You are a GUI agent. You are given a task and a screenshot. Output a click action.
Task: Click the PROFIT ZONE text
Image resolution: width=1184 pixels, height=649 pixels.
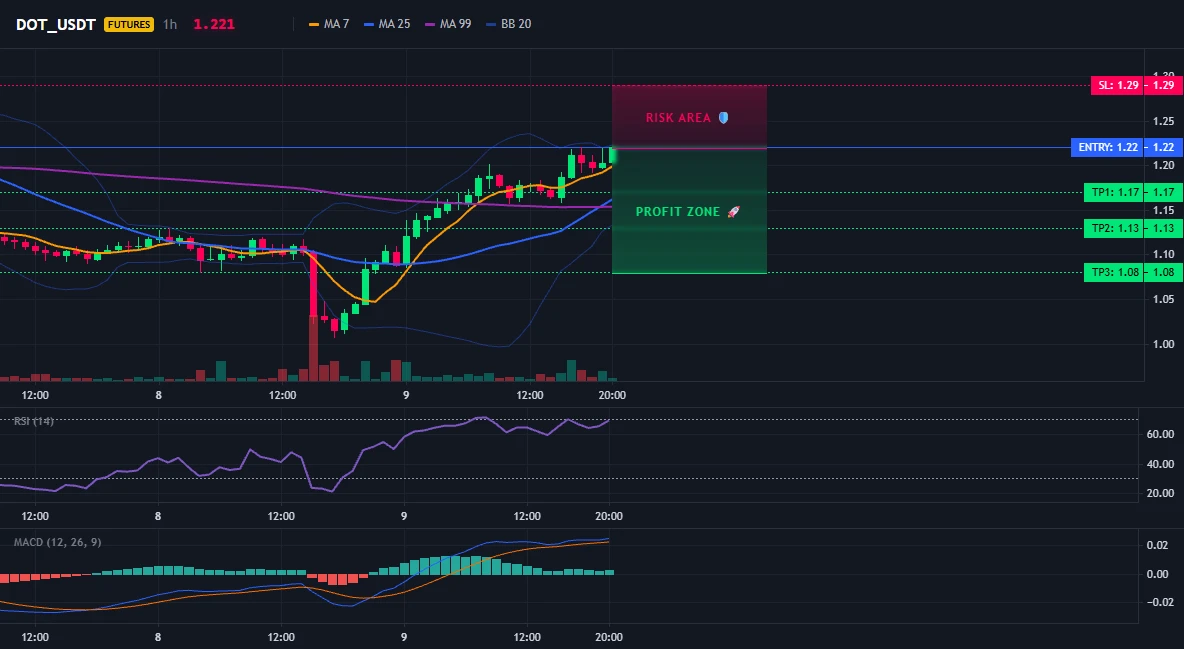coord(678,212)
